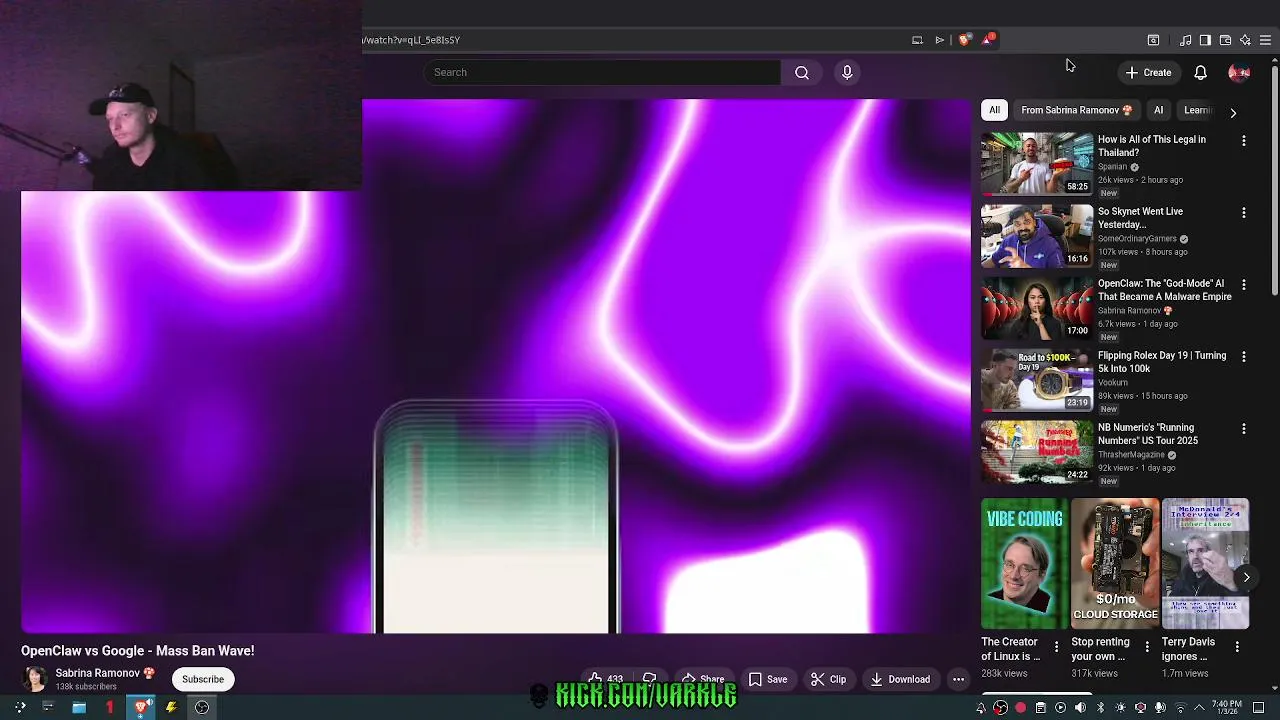Open Leo AI sparkle icon
Viewport: 1280px width, 720px height.
[x=1245, y=40]
